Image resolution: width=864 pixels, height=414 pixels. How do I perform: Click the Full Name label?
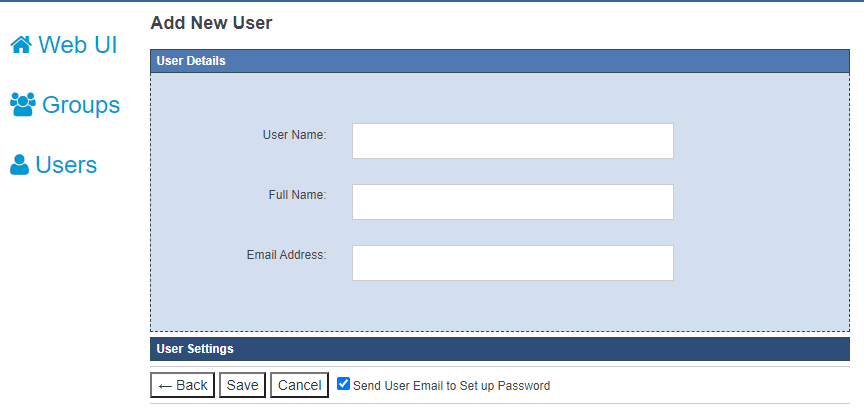click(297, 195)
